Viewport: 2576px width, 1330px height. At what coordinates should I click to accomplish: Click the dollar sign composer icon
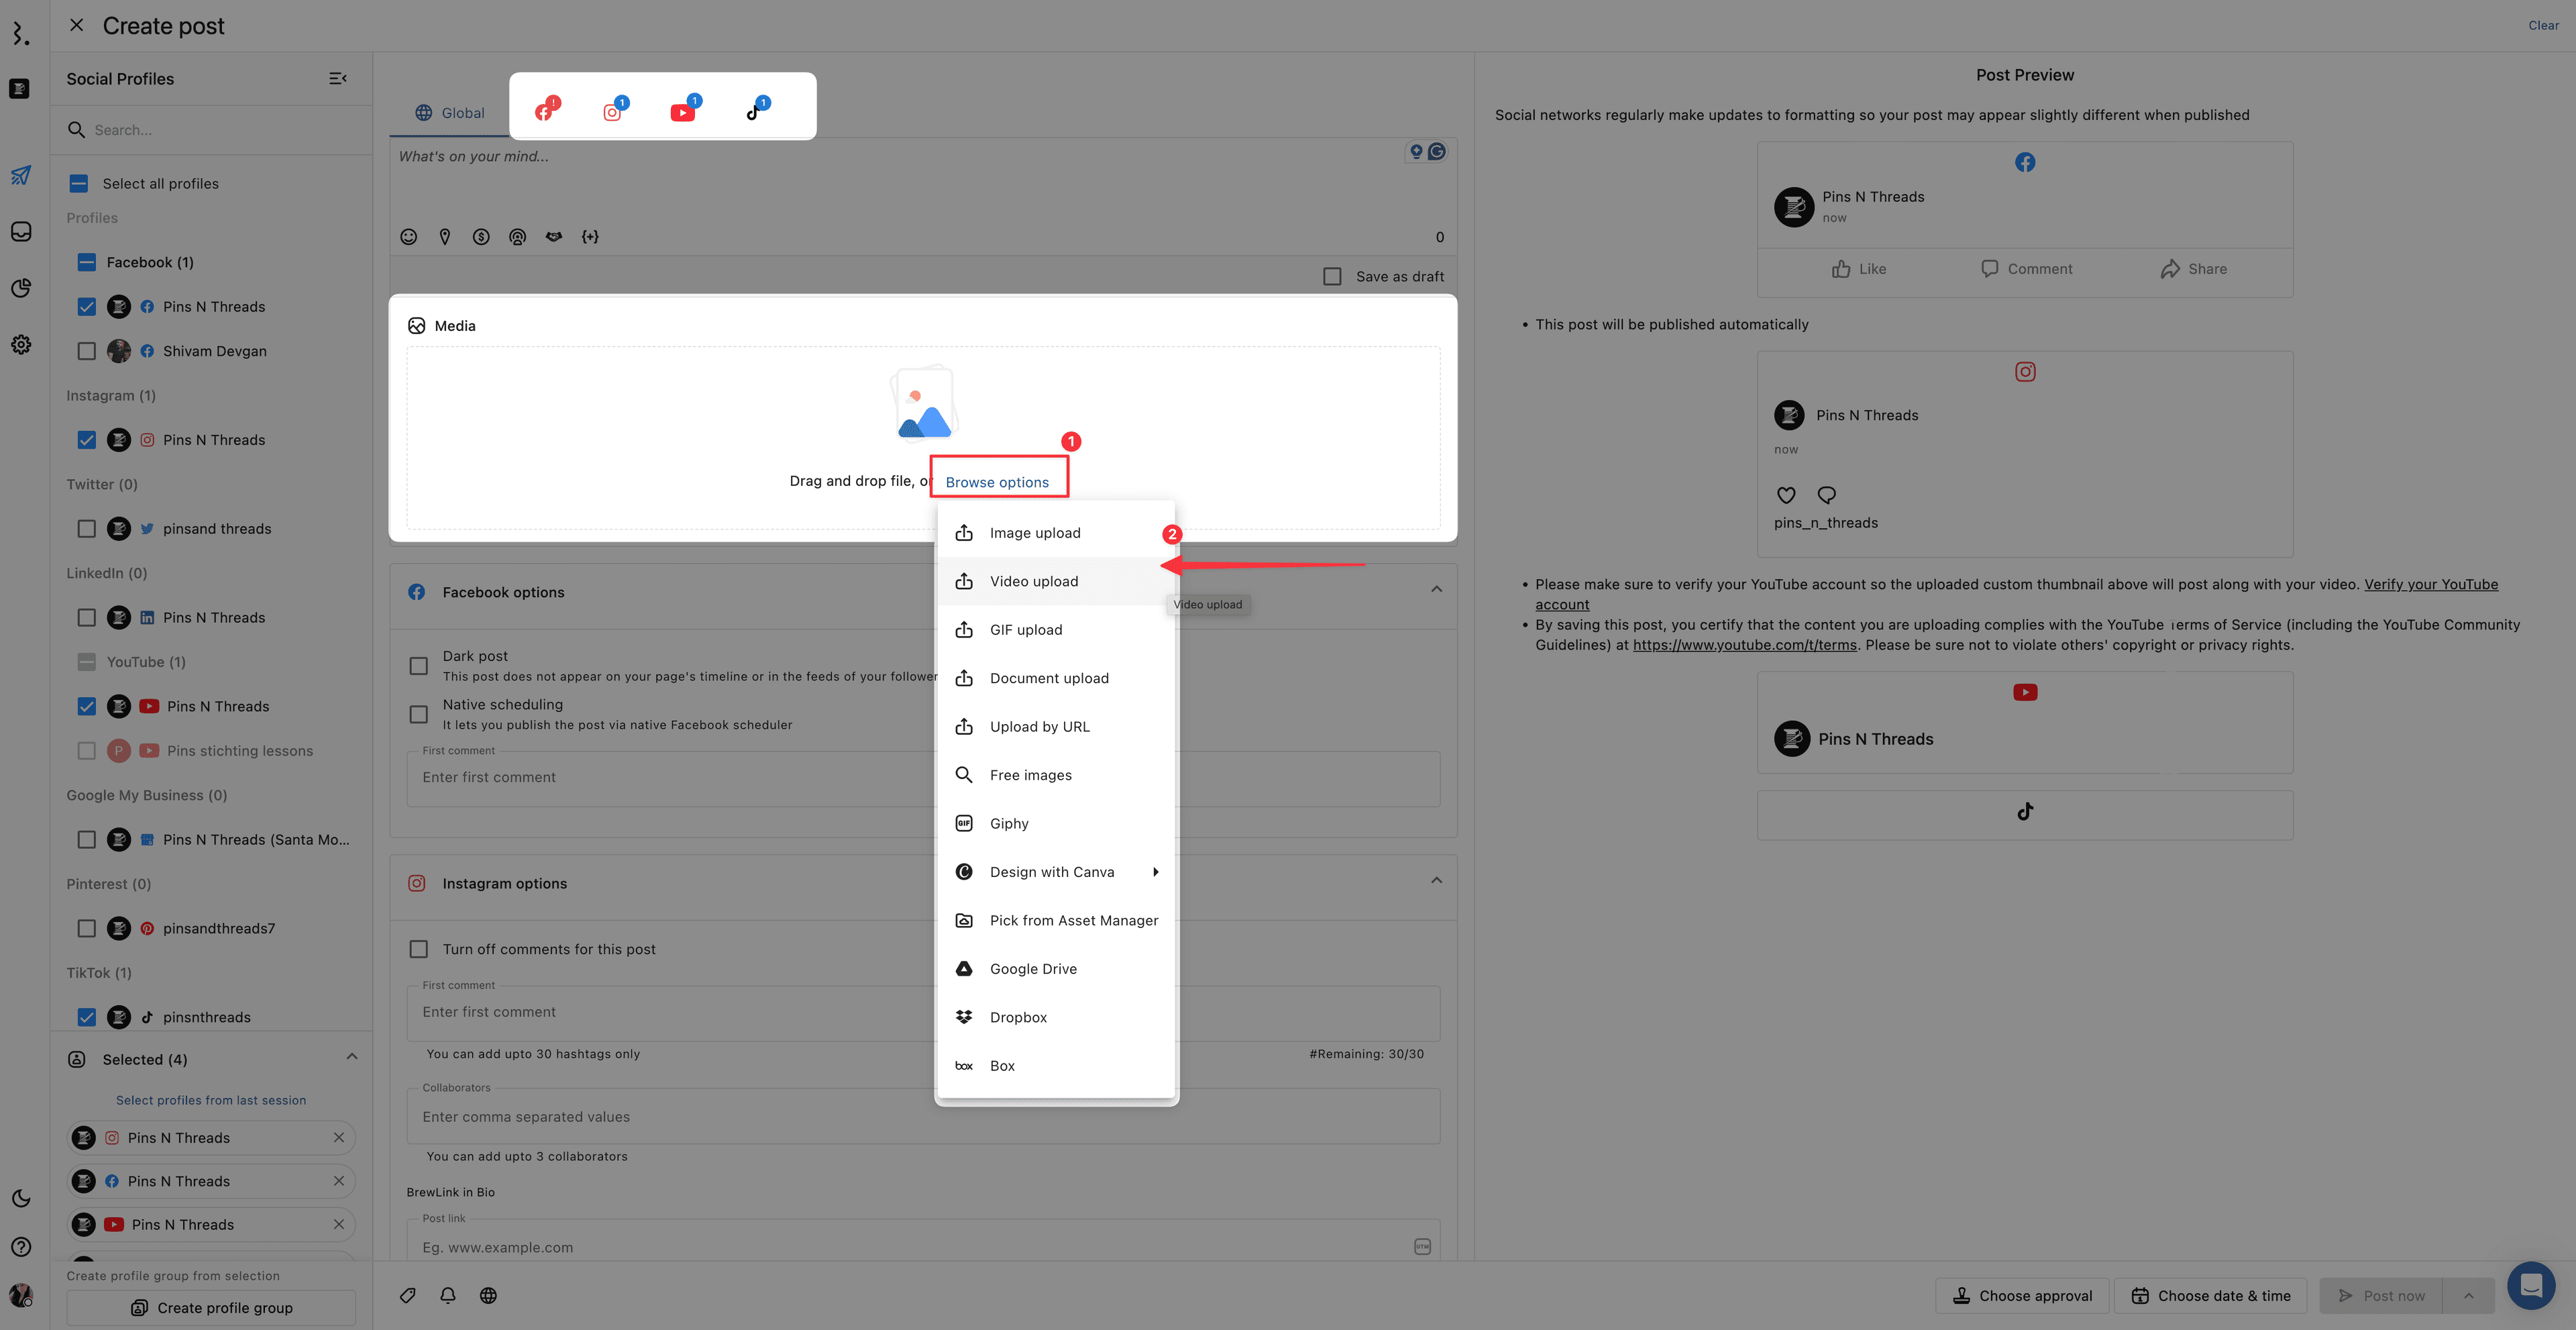[481, 237]
